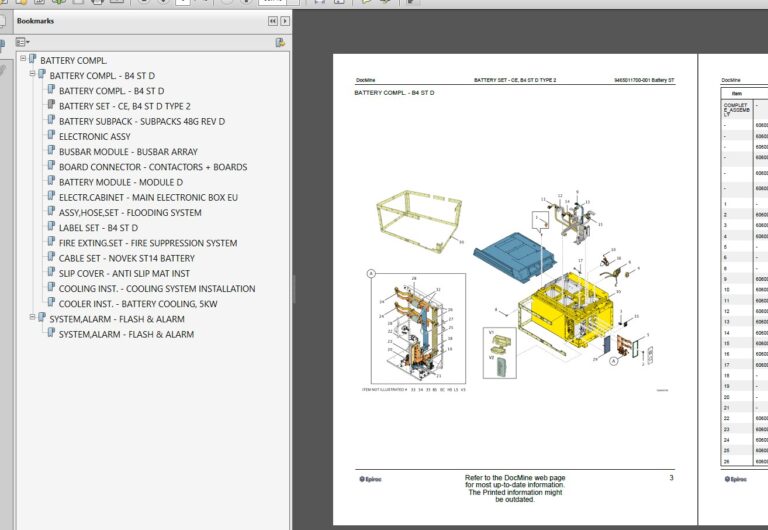Open ELECTR.CABINET - MAIN ELECTRONIC BOX EU
This screenshot has width=768, height=530.
(148, 197)
